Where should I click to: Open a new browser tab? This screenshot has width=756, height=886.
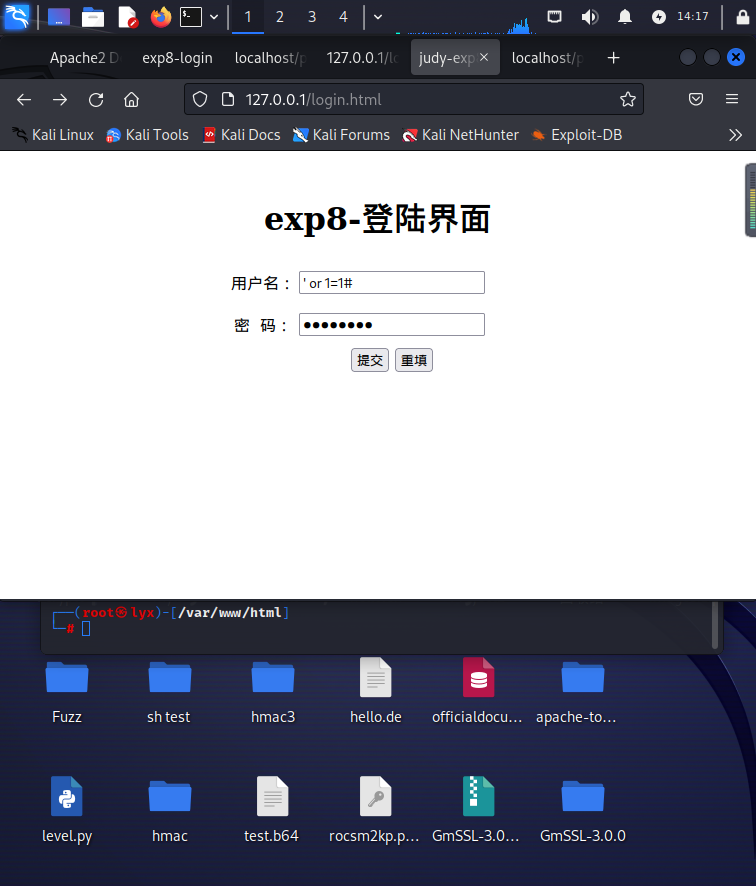tap(613, 58)
